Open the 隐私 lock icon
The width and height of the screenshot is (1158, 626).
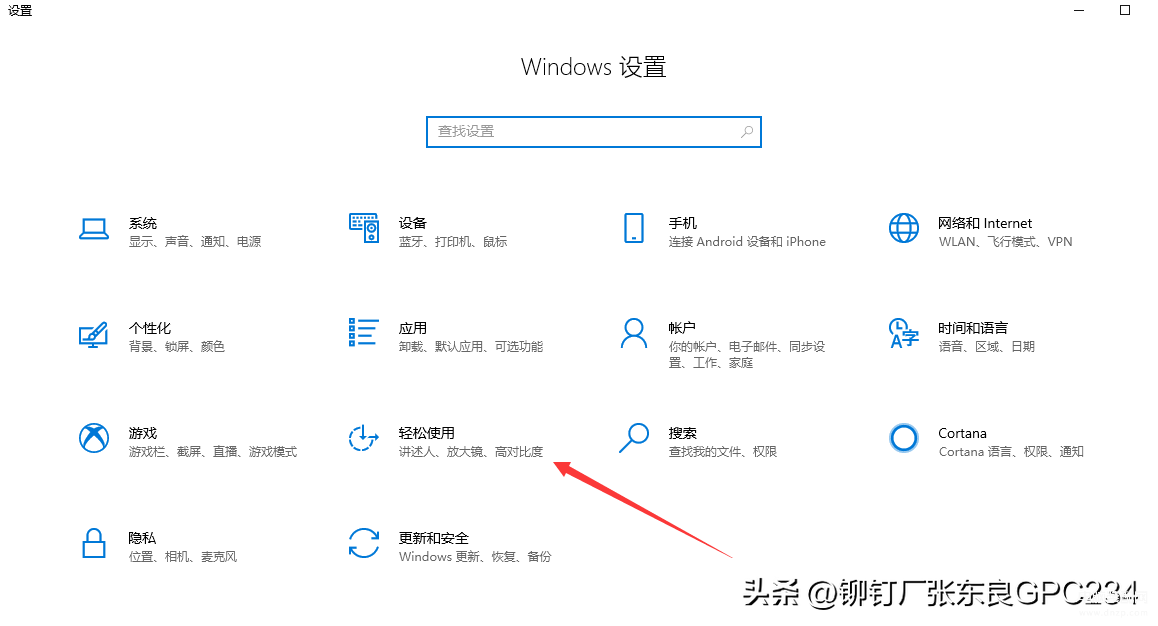click(94, 543)
